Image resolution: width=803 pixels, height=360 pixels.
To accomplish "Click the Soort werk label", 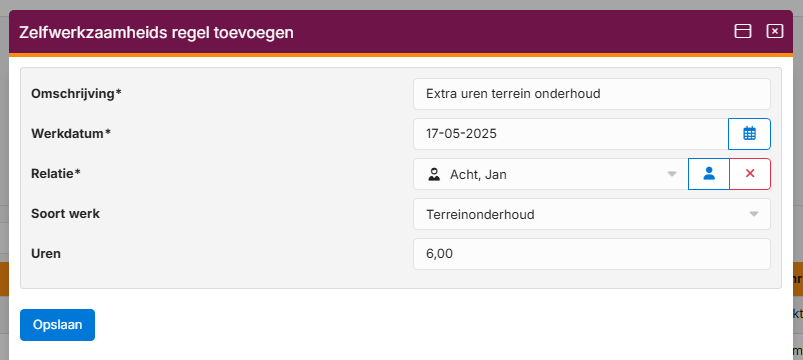I will [x=66, y=214].
